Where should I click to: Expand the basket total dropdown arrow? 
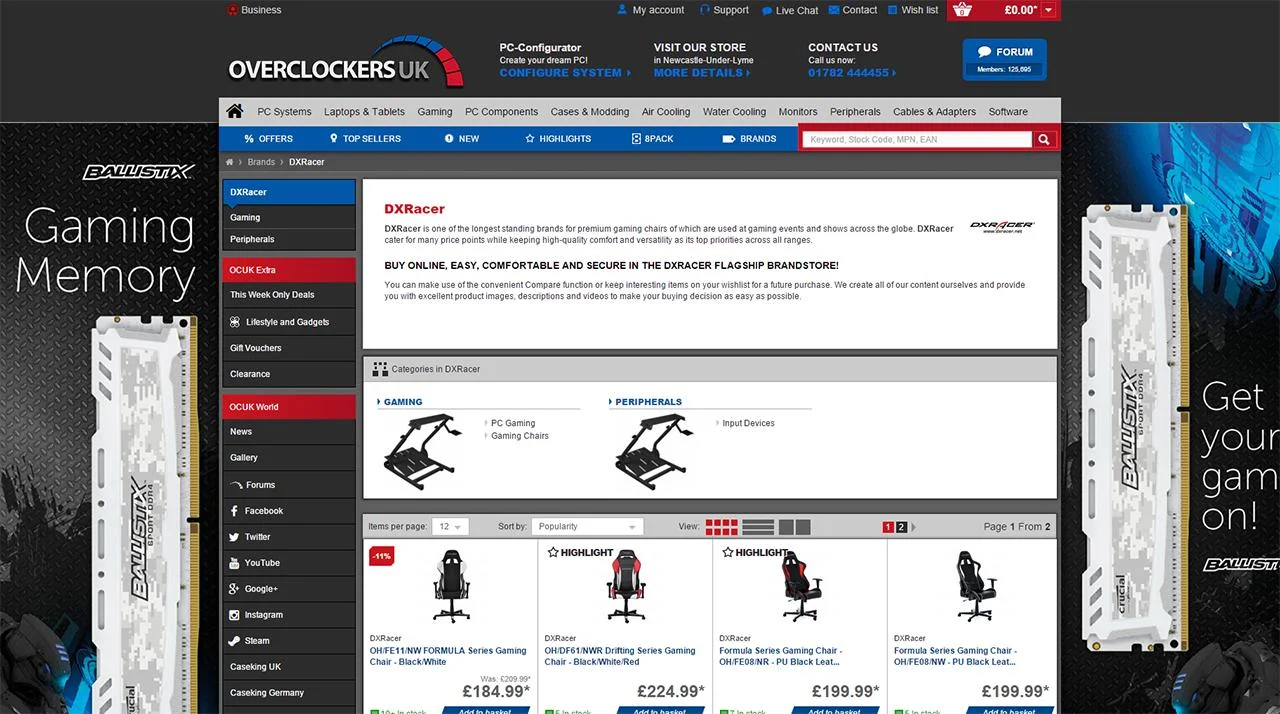click(x=1048, y=10)
